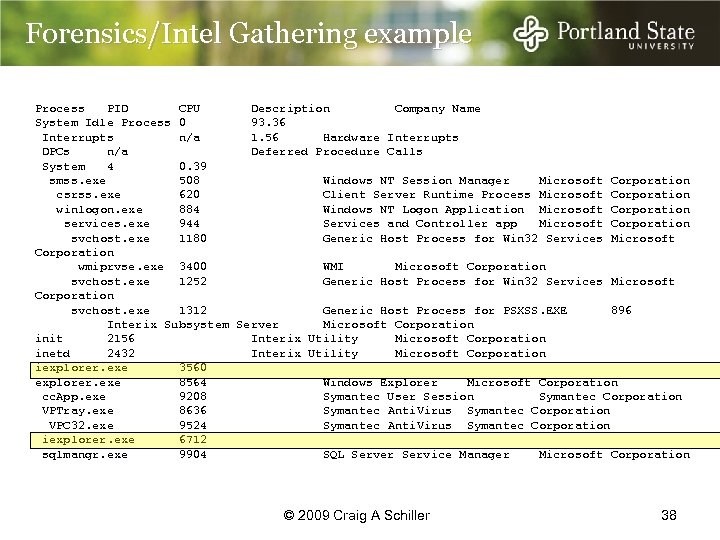Click 'SQL Server Service Manager' description
Screen dimensions: 720x540
pyautogui.click(x=416, y=455)
